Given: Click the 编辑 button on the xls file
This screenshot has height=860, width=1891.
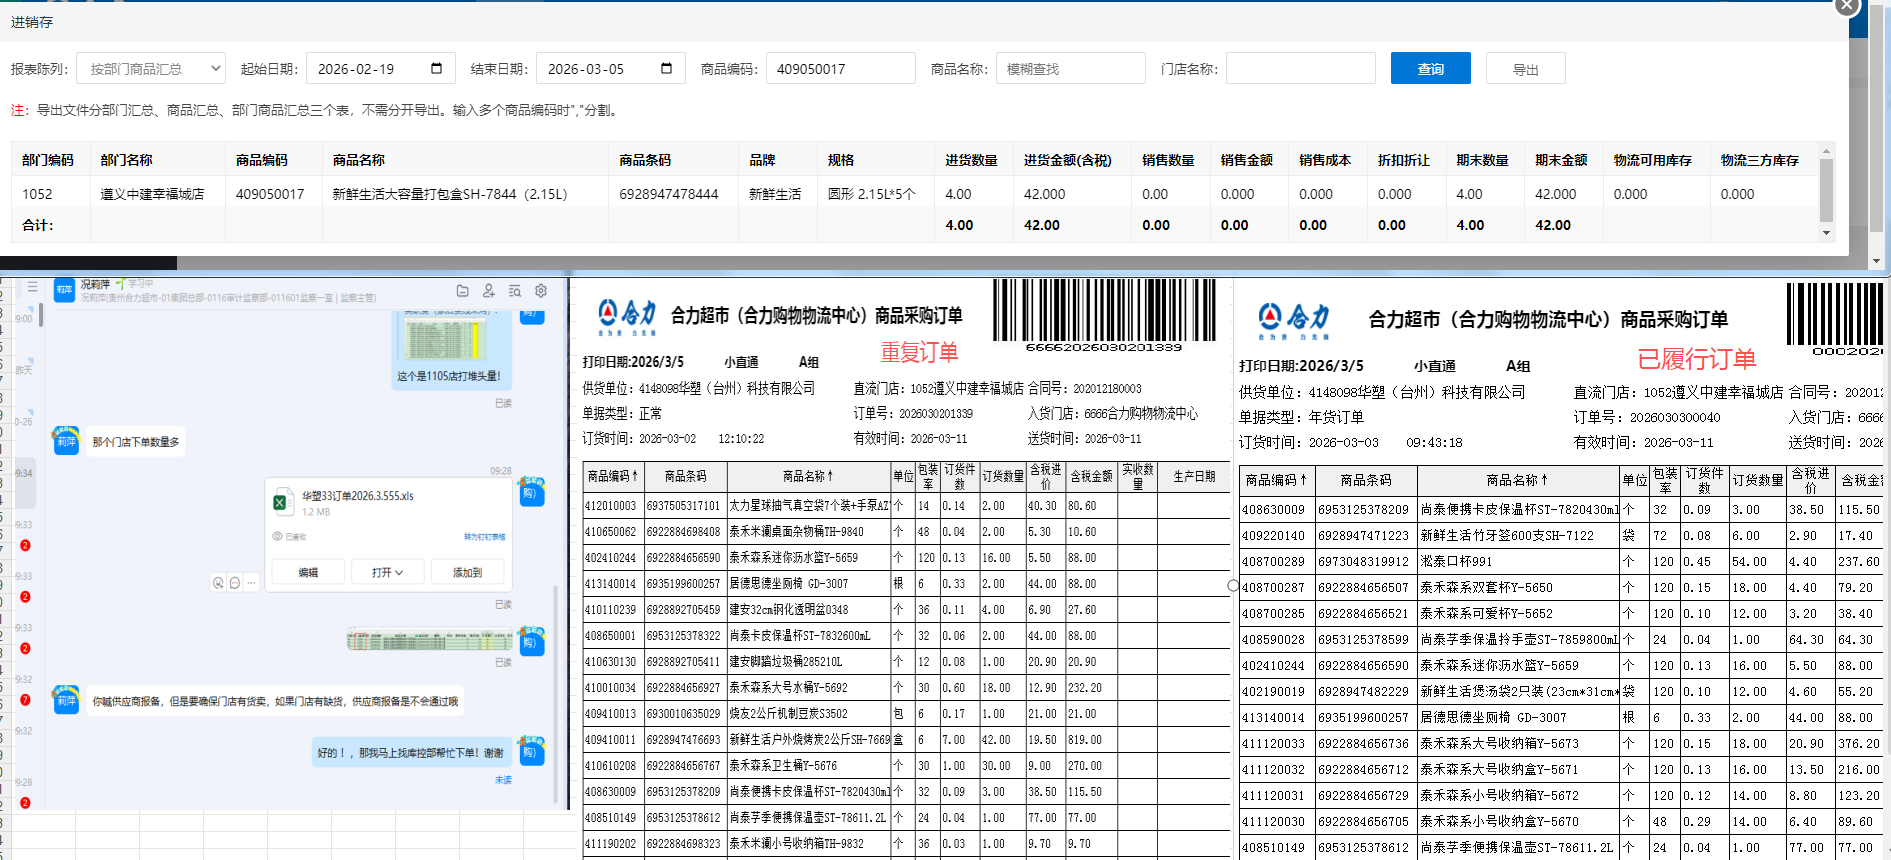Looking at the screenshot, I should point(308,573).
